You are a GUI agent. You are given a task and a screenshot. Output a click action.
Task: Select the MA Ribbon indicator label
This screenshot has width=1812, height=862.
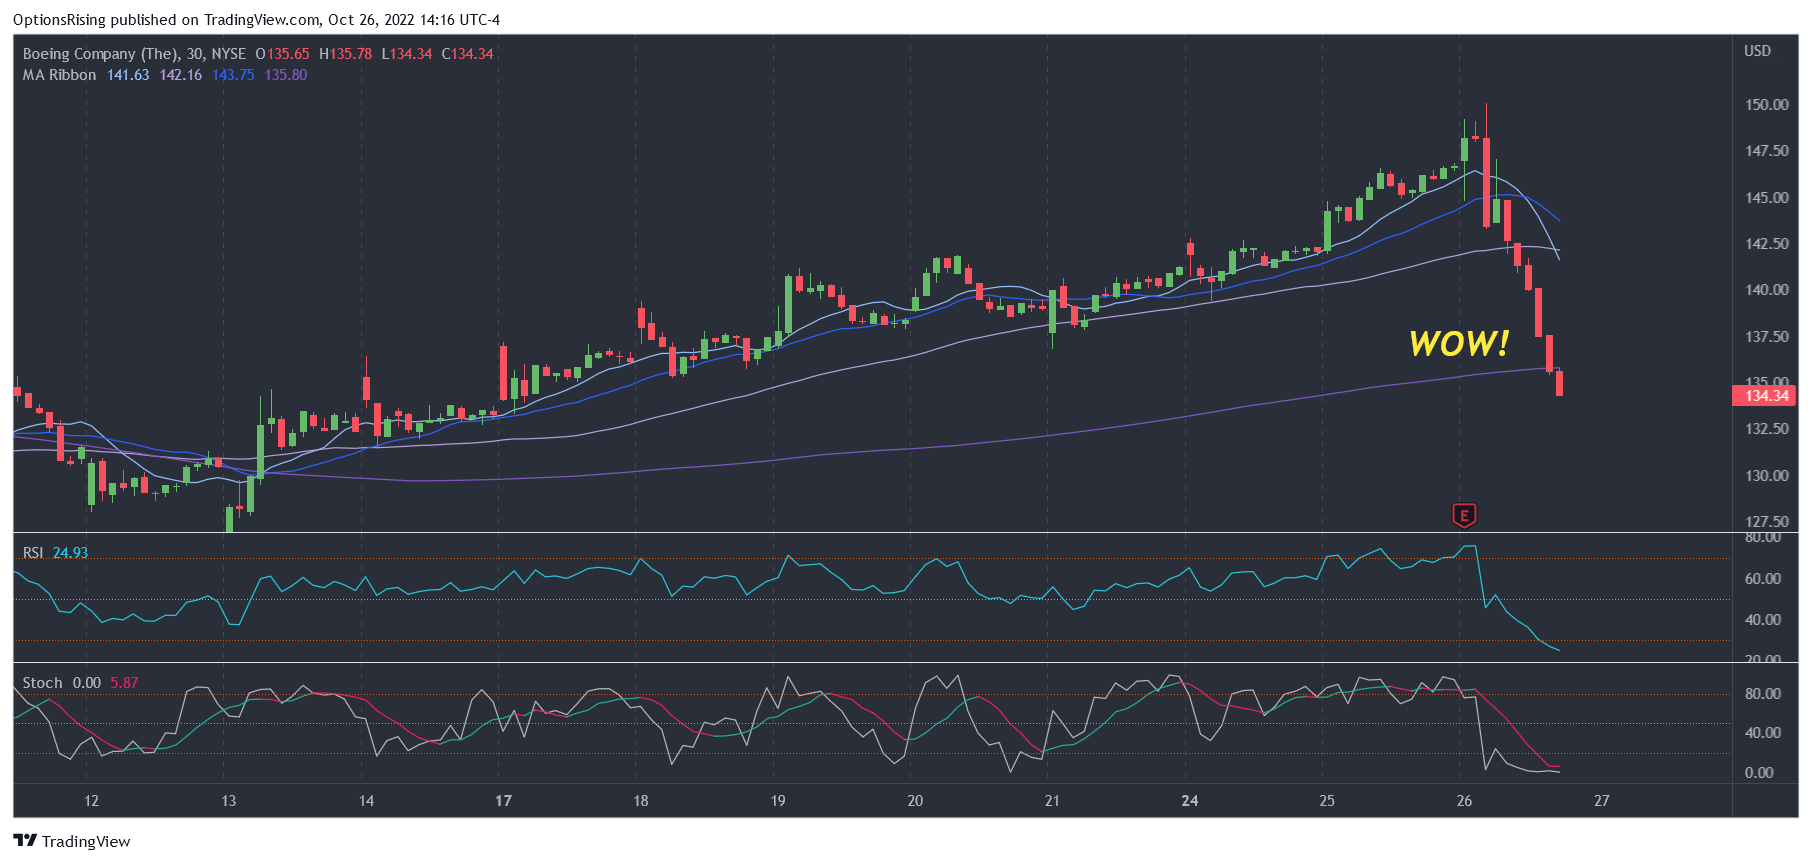point(60,75)
